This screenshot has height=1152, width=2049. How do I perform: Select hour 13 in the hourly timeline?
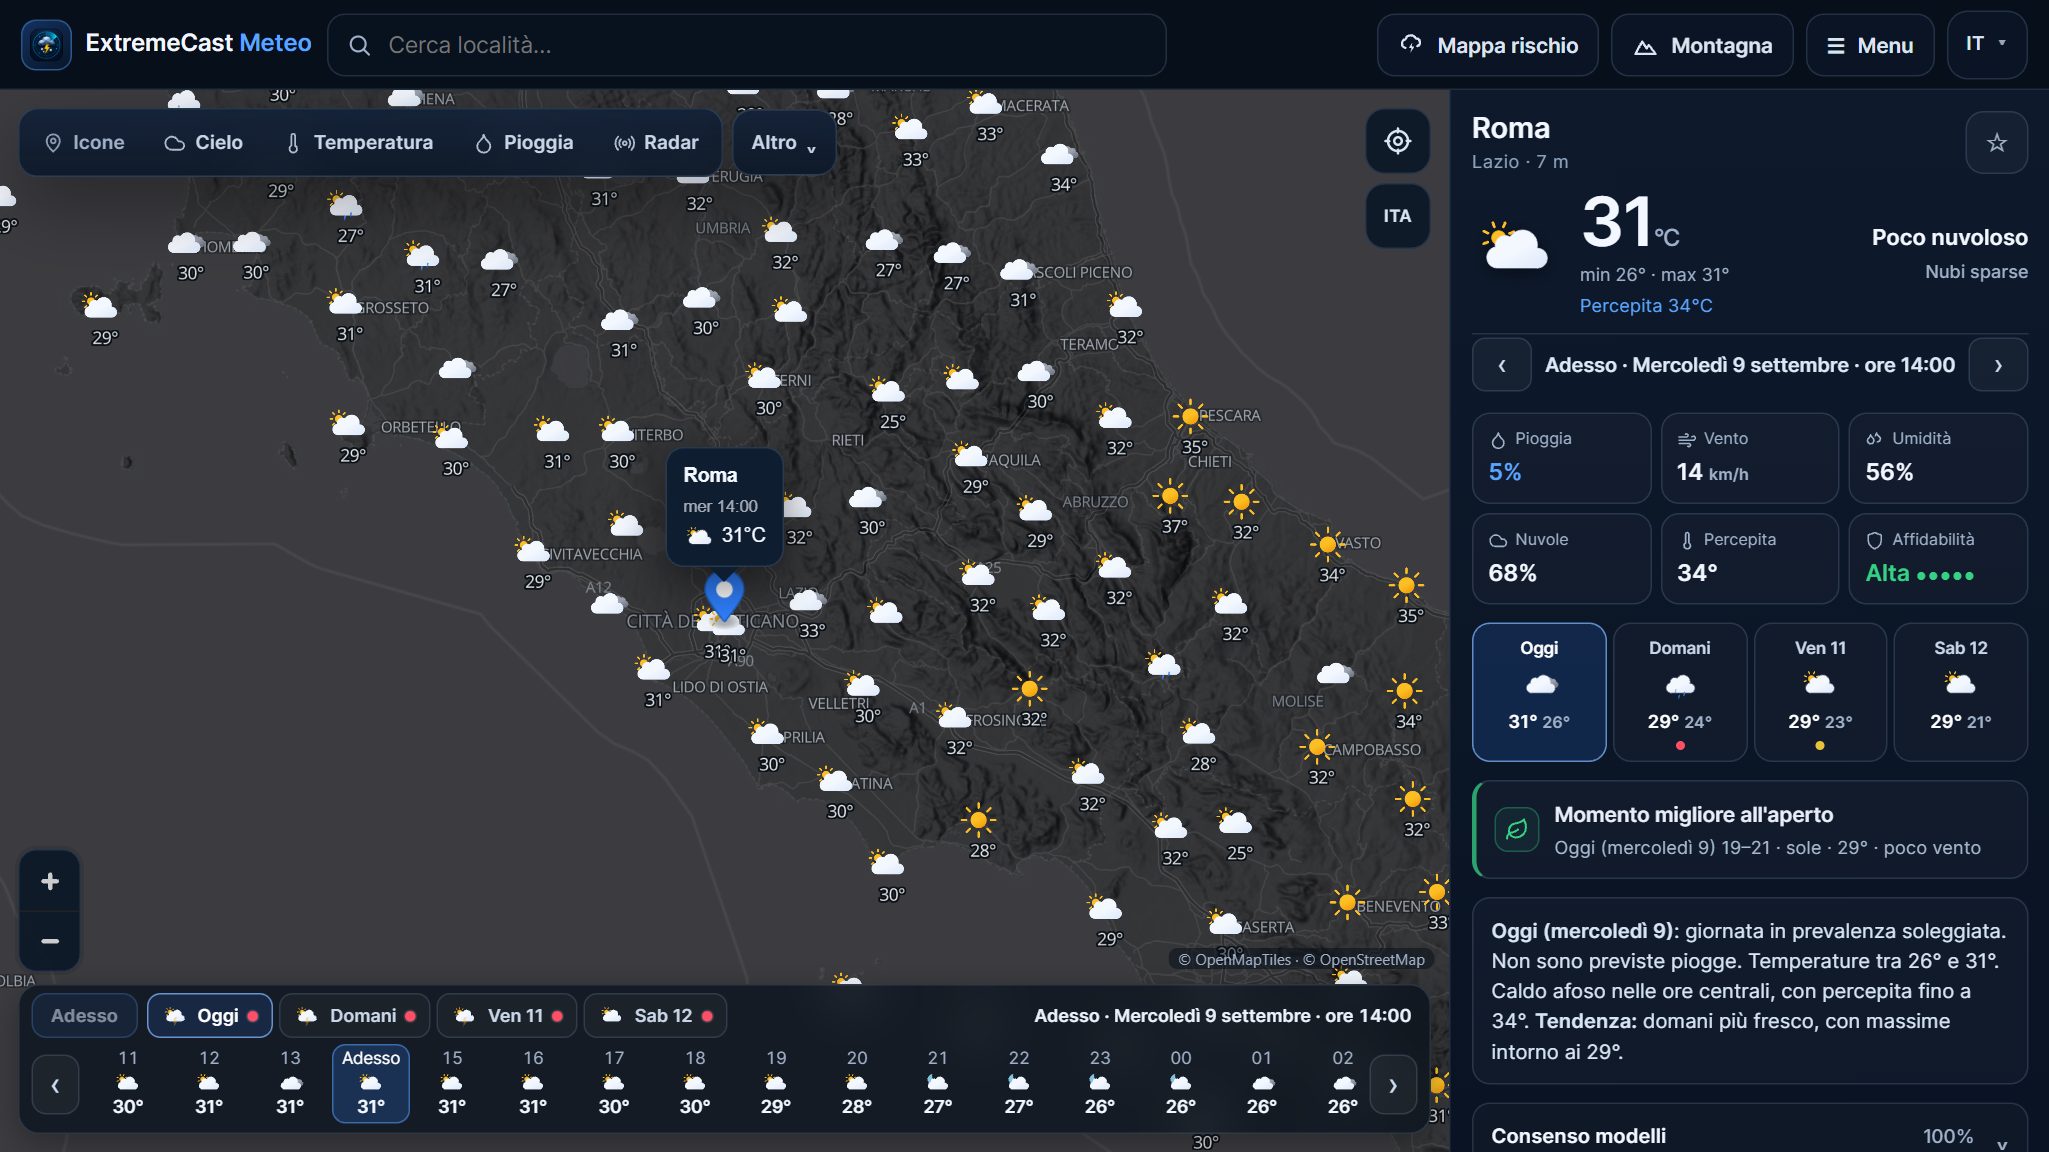coord(290,1083)
